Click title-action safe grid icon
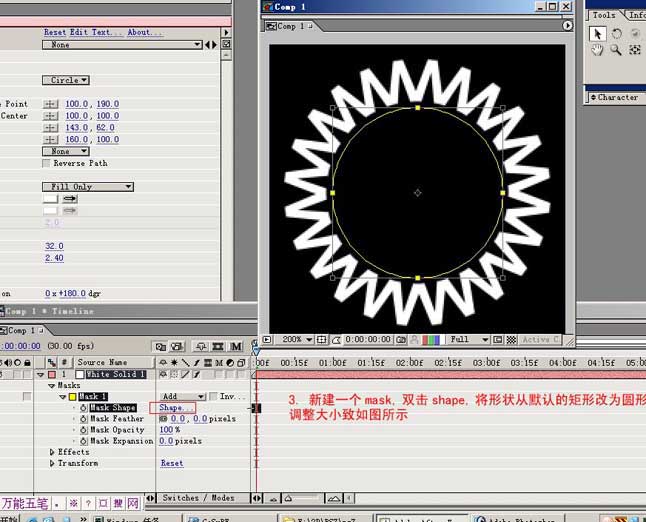The image size is (646, 522). point(321,339)
